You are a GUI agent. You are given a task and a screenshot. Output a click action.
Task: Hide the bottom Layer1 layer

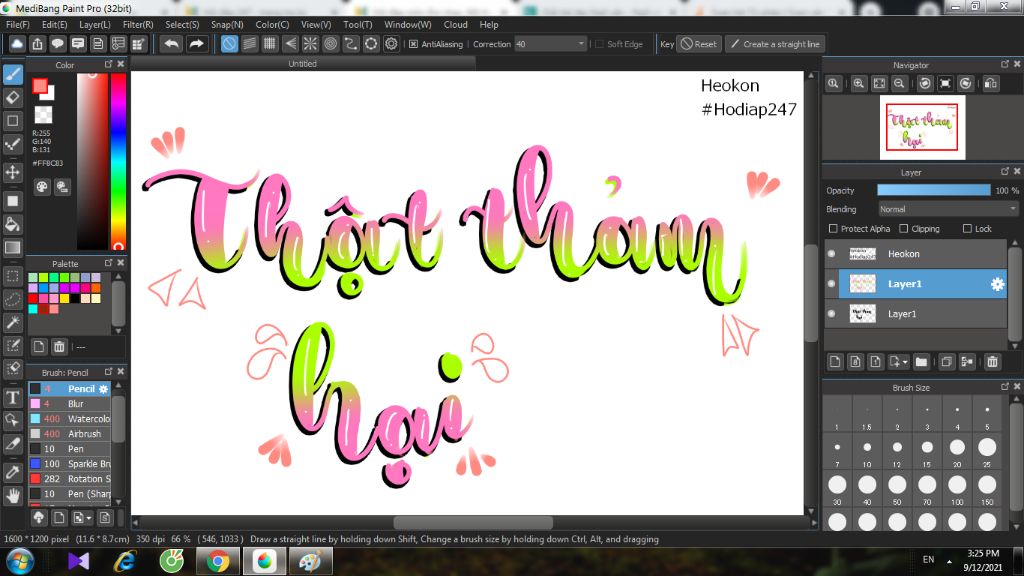pyautogui.click(x=831, y=313)
